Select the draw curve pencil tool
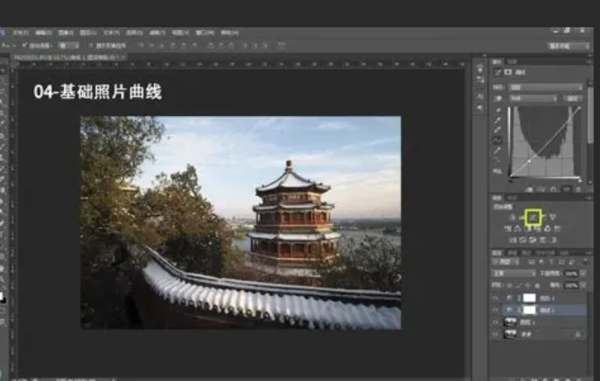 point(498,151)
